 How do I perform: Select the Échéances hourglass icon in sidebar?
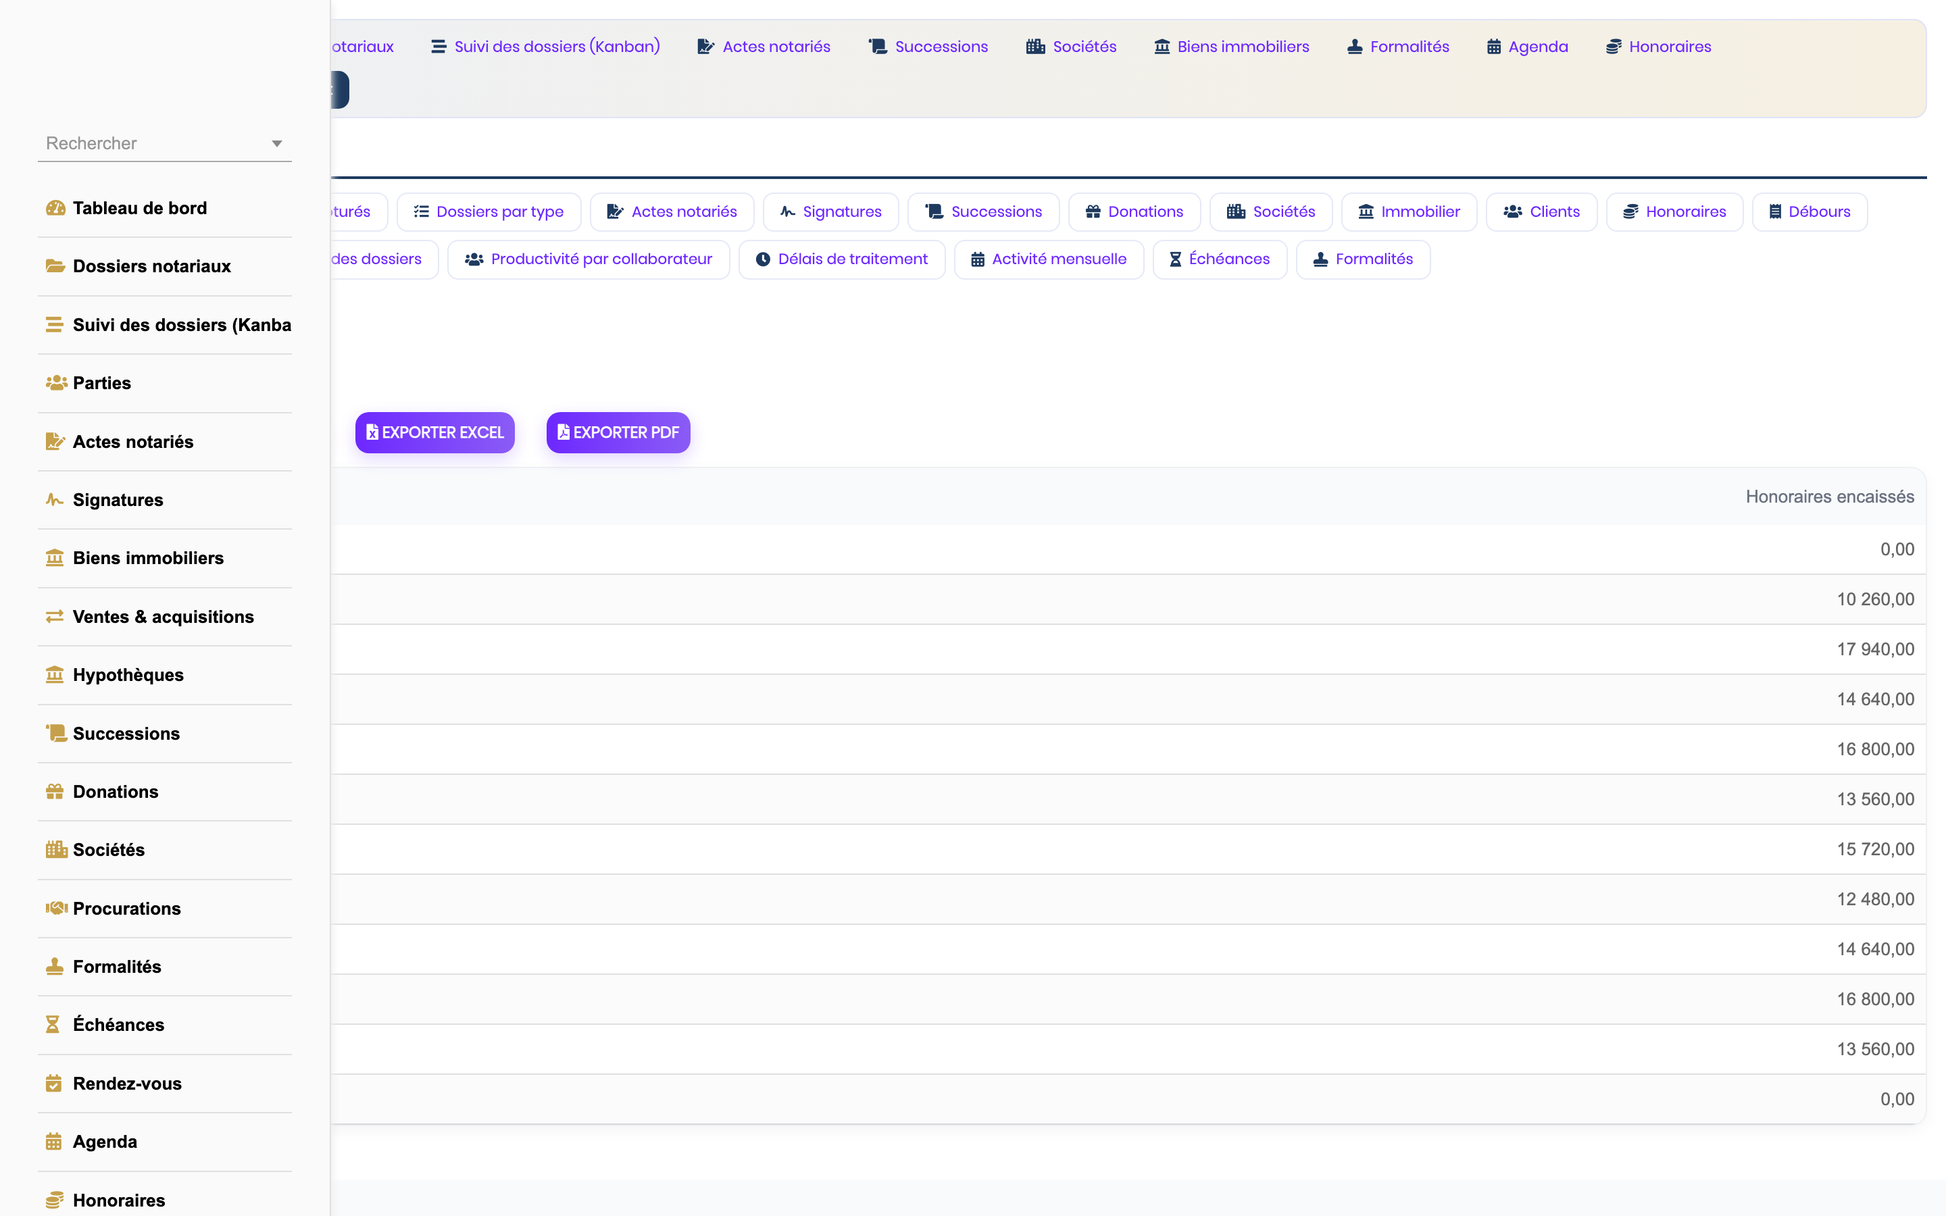tap(53, 1025)
